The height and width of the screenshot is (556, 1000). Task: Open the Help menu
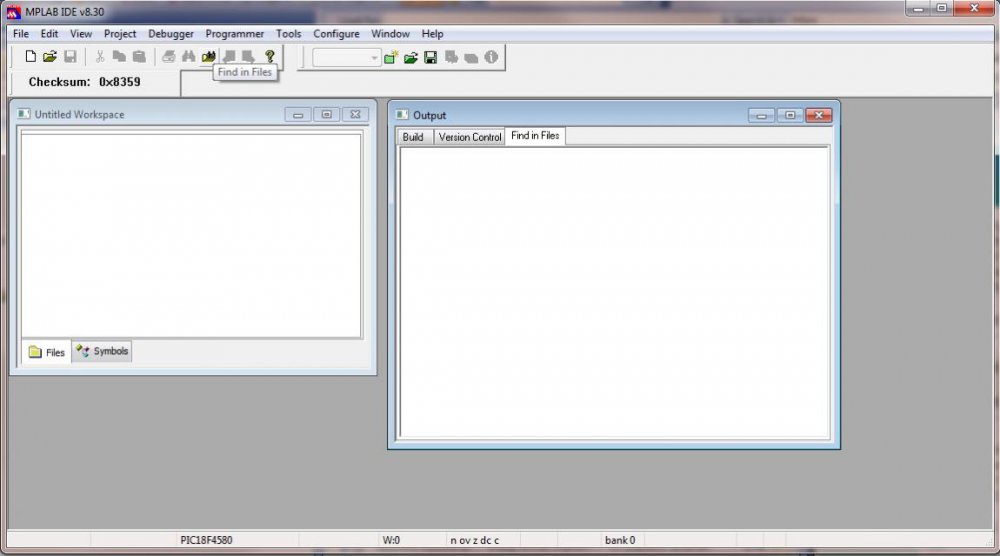click(432, 34)
